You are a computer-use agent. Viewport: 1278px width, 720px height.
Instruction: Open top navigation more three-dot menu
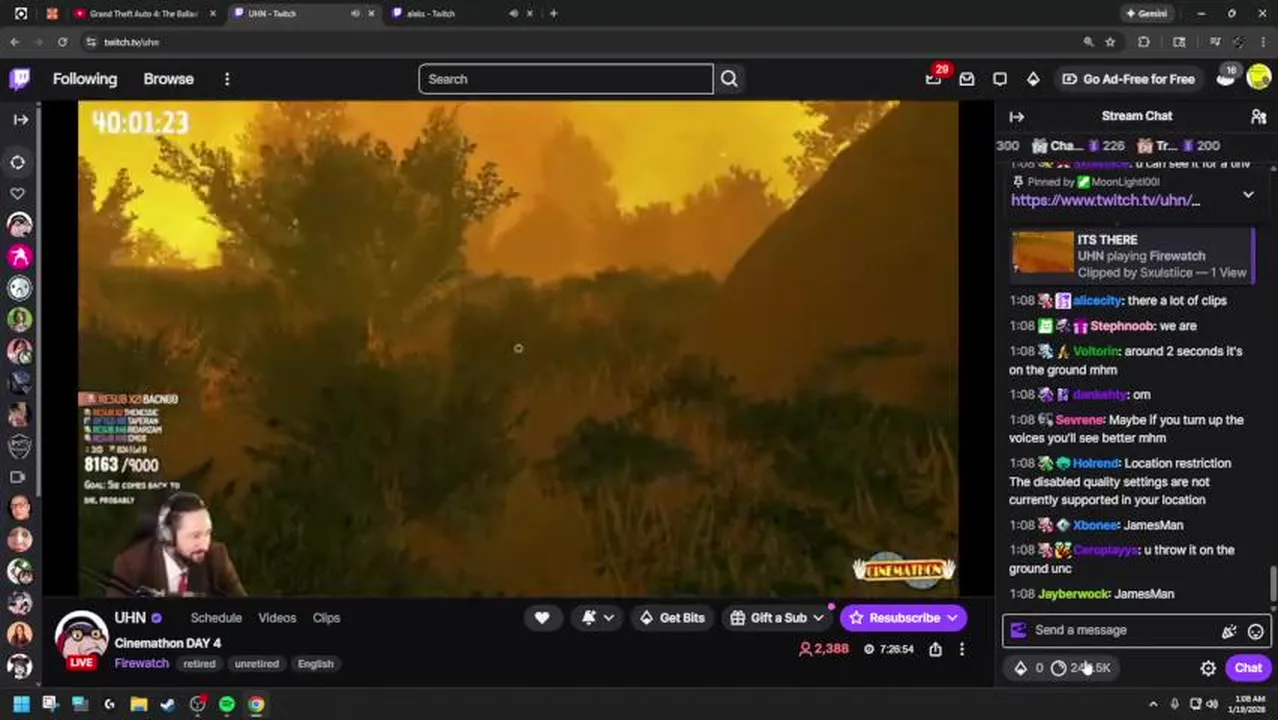point(227,79)
